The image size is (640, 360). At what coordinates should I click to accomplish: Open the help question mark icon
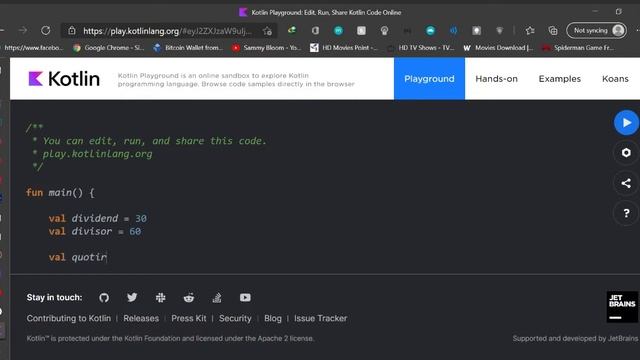pos(626,213)
